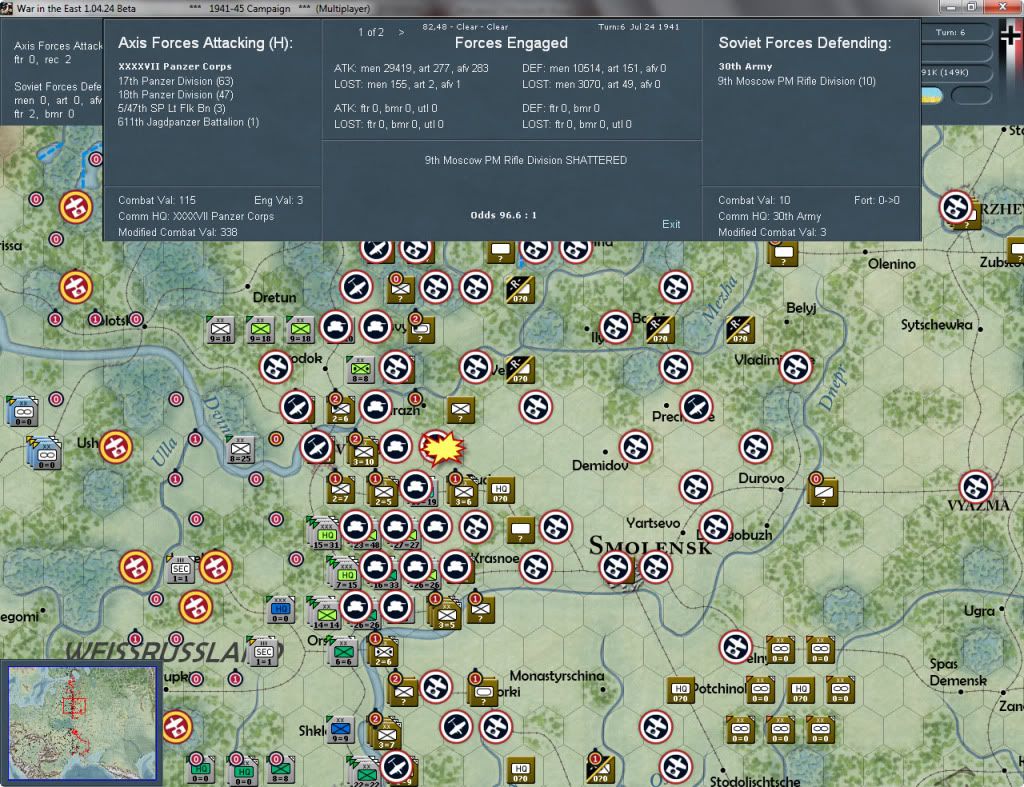This screenshot has height=787, width=1024.
Task: Click 17th Panzer Division (63) entry
Action: 176,81
